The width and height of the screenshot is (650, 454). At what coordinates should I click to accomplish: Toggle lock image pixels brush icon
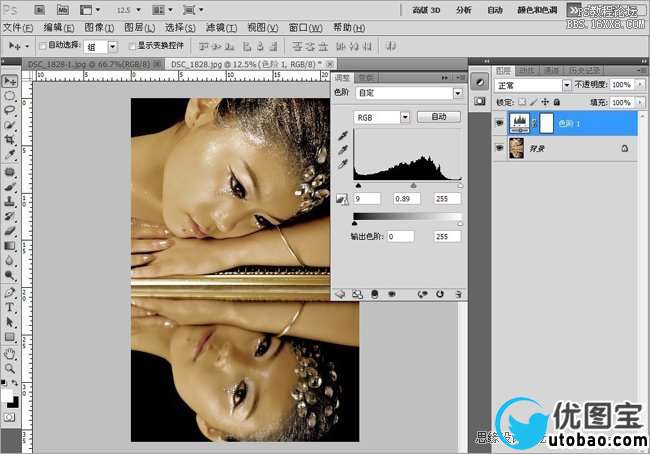(x=534, y=102)
